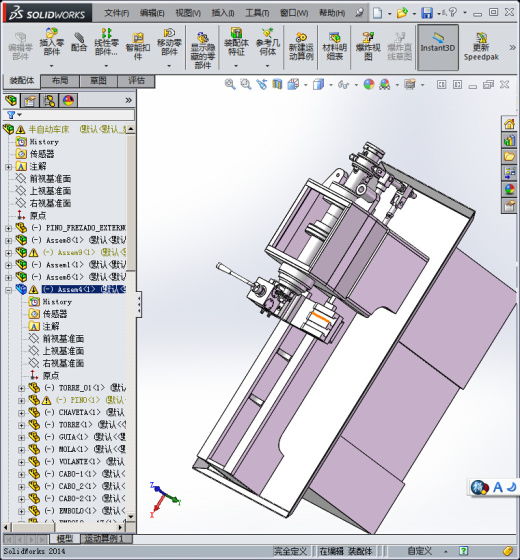This screenshot has height=560, width=520.
Task: Click the Section View icon
Action: [277, 85]
